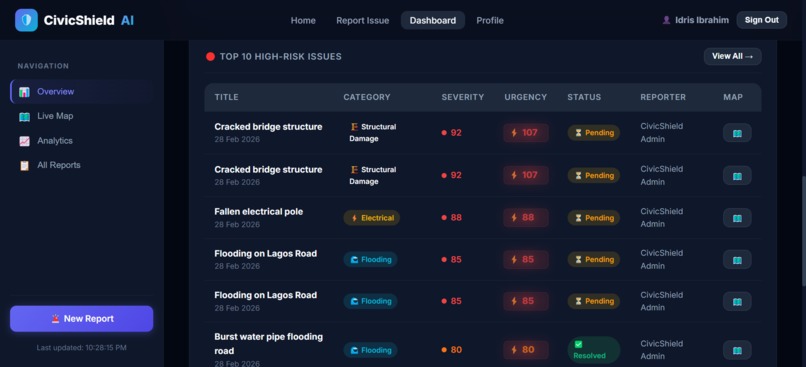Open All Reports from the sidebar
Screen dimensions: 806x367
click(82, 165)
